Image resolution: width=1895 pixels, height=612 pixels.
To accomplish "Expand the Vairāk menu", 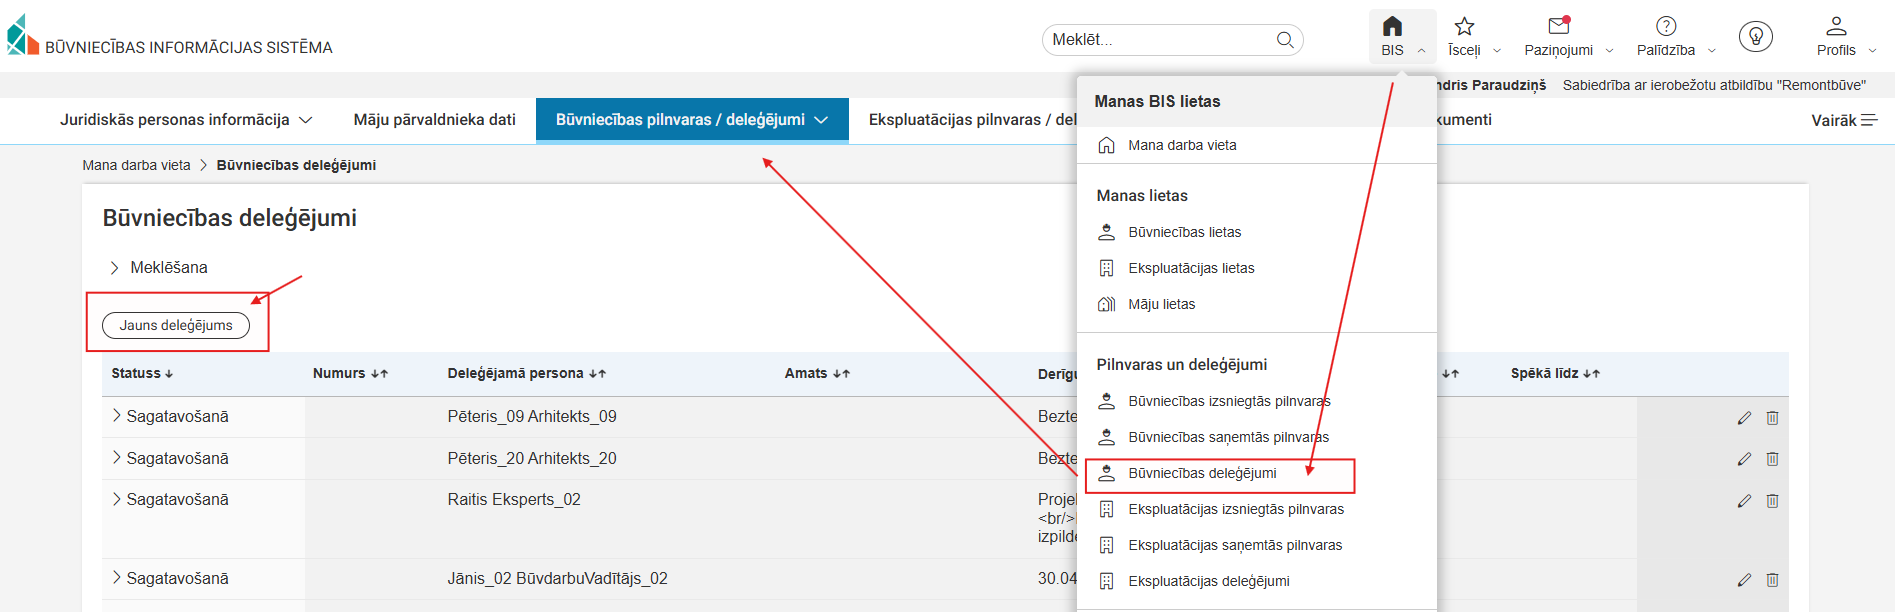I will [1843, 120].
